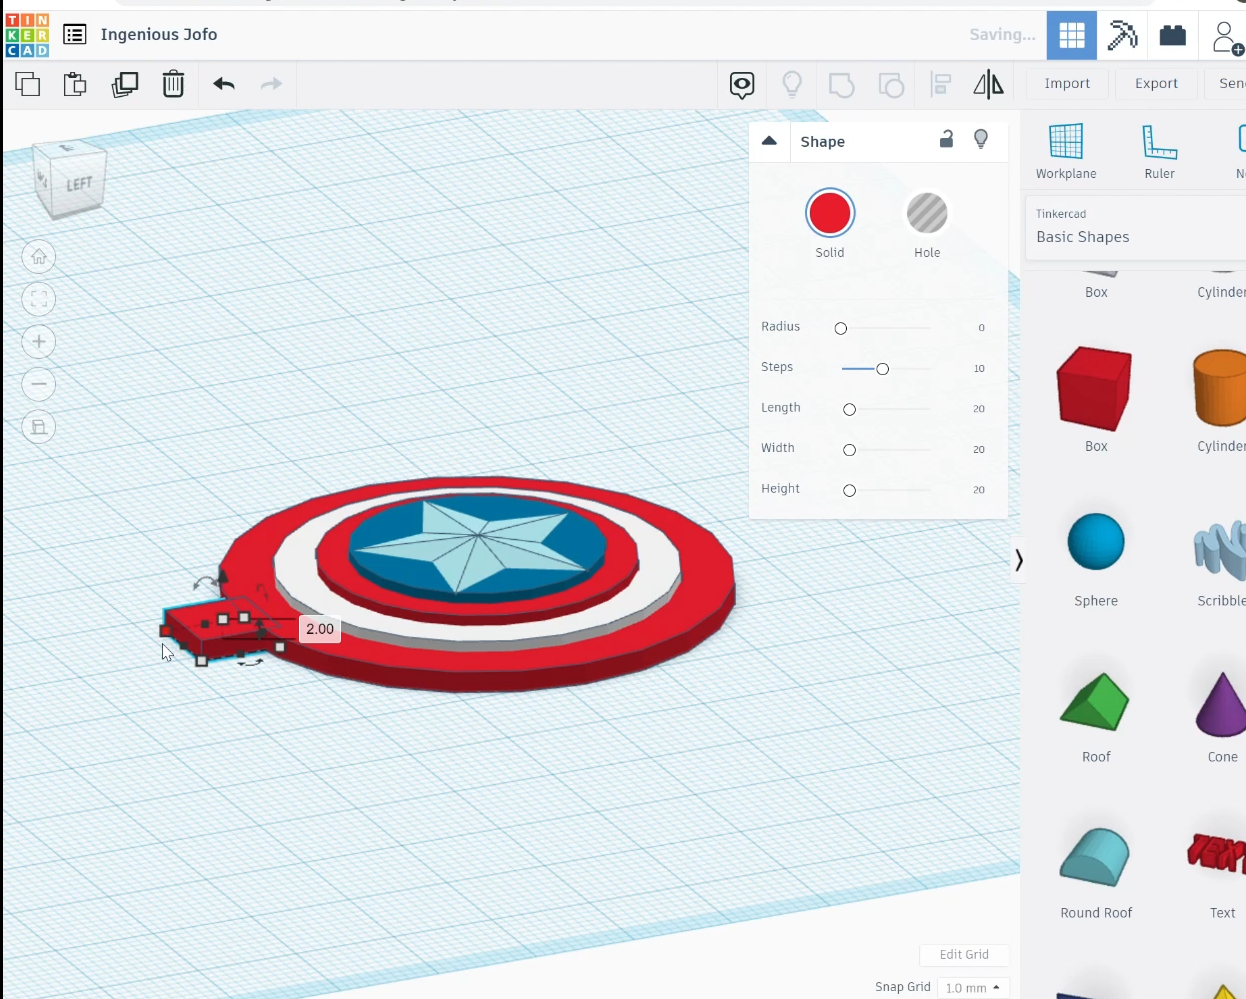This screenshot has width=1246, height=999.
Task: Click Fit all in view button
Action: click(39, 299)
